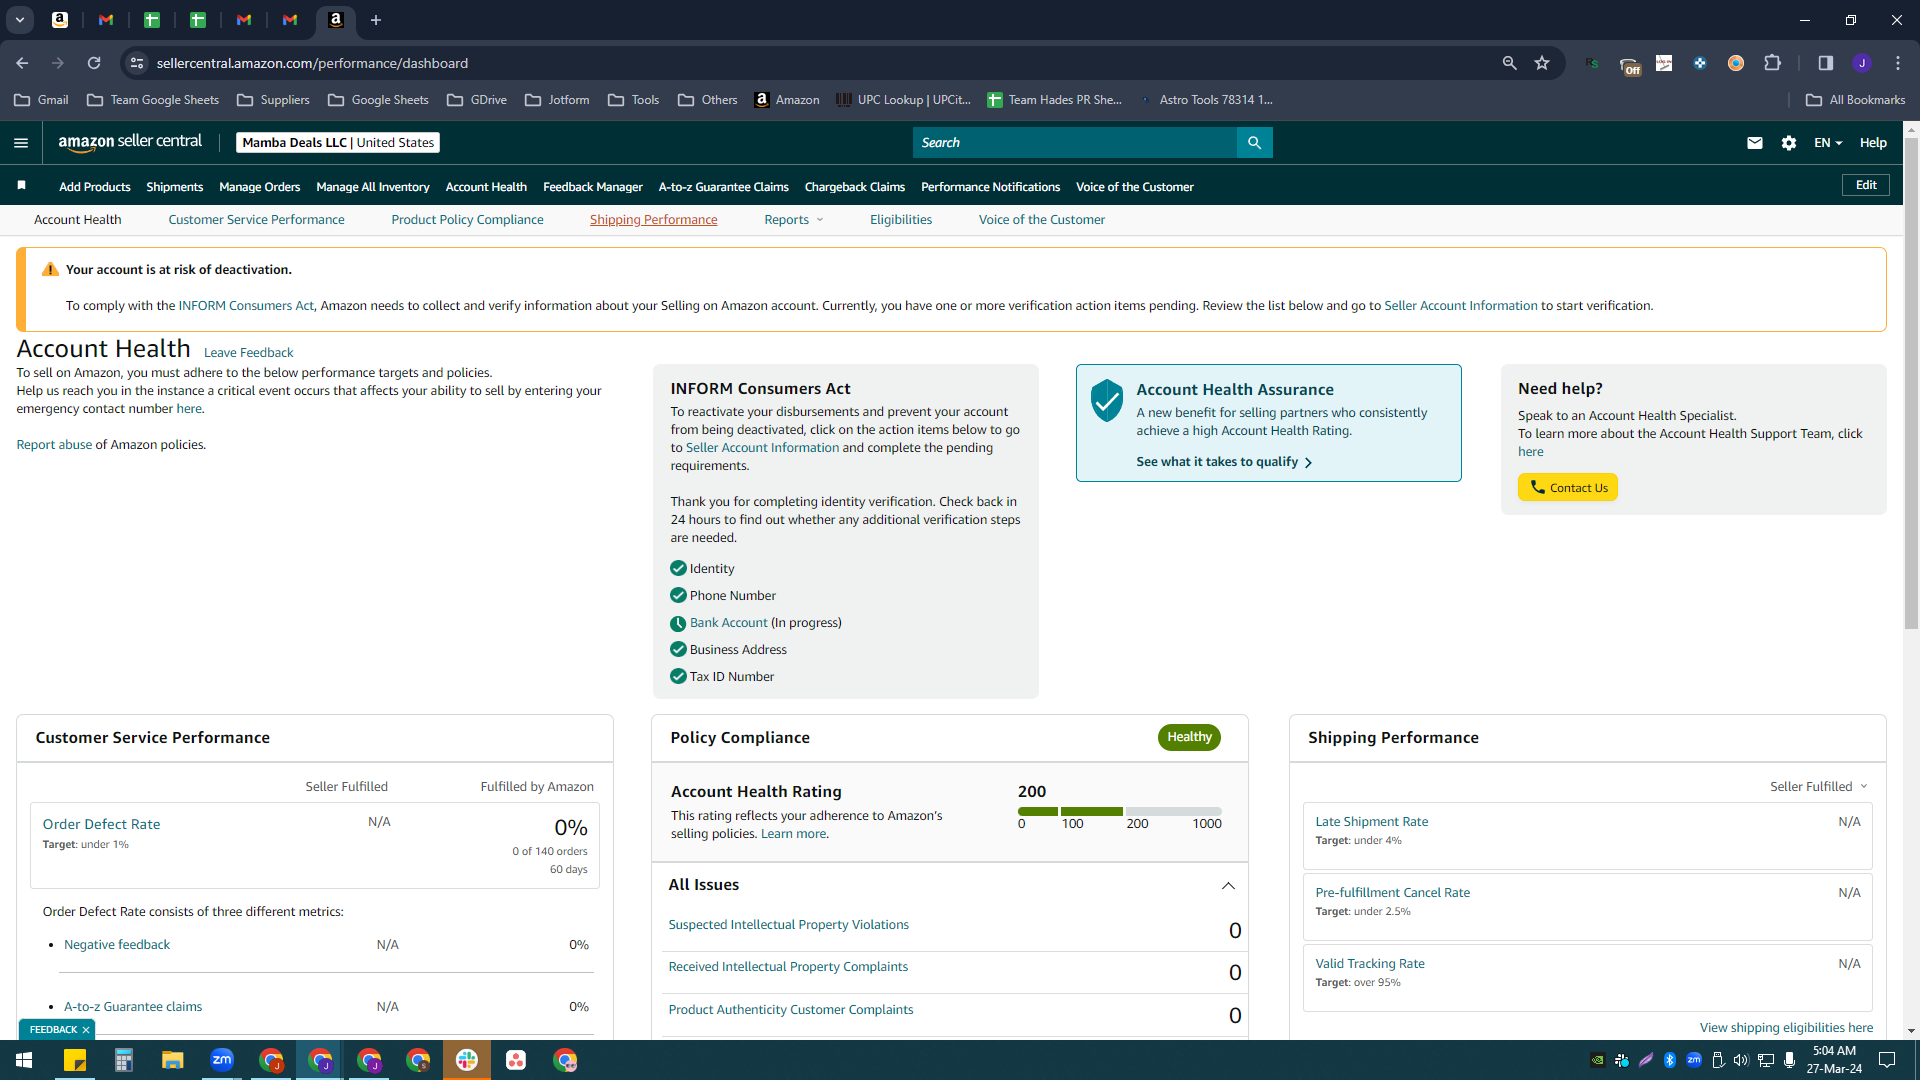
Task: Click the page vertical scrollbar
Action: tap(1911, 384)
